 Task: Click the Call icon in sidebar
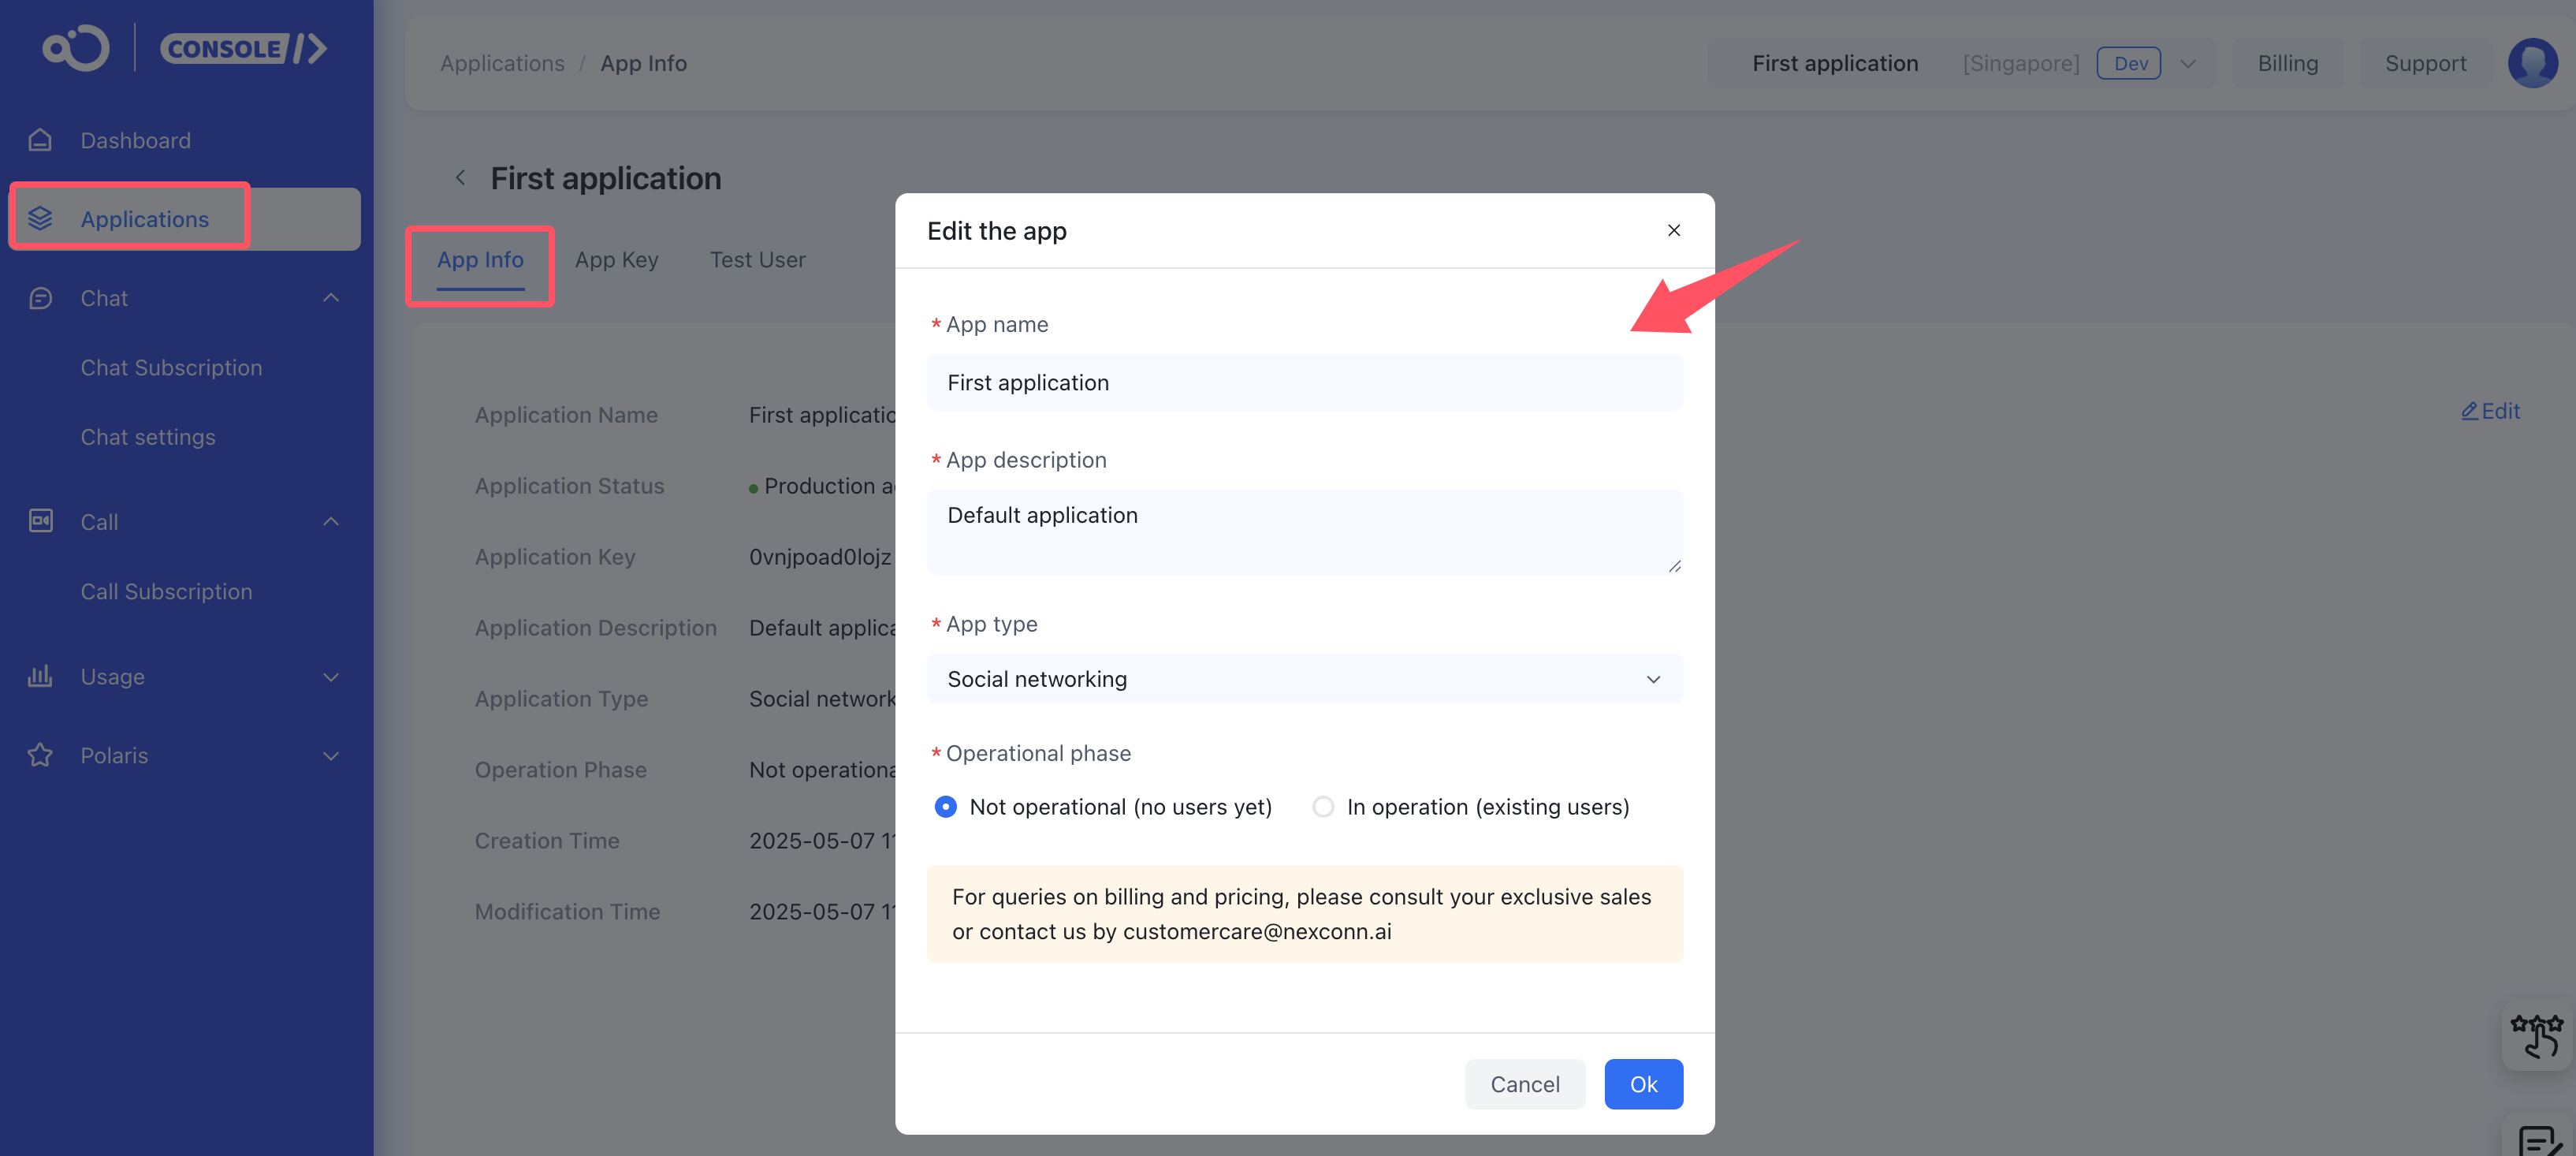tap(40, 521)
